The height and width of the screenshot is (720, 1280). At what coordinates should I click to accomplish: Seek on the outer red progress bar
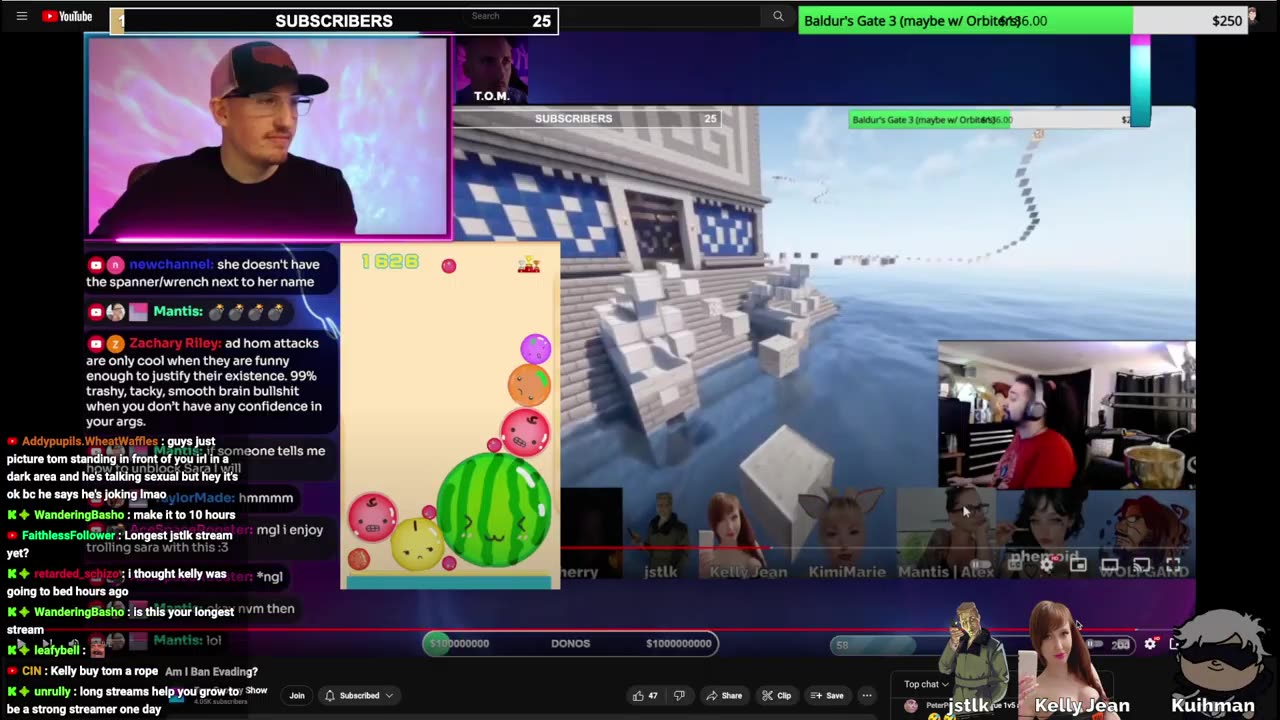pyautogui.click(x=640, y=630)
